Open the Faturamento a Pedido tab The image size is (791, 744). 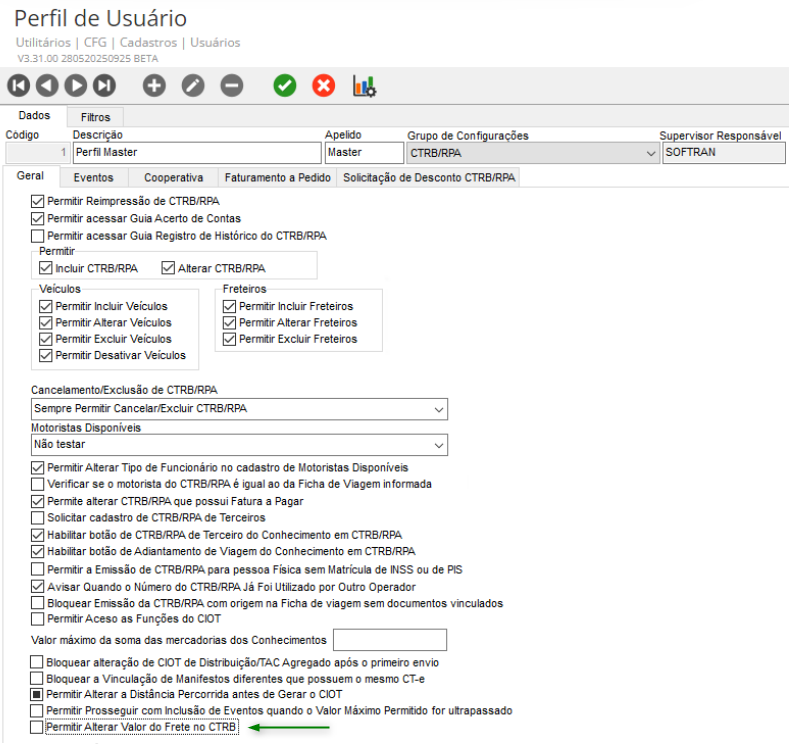pyautogui.click(x=277, y=178)
